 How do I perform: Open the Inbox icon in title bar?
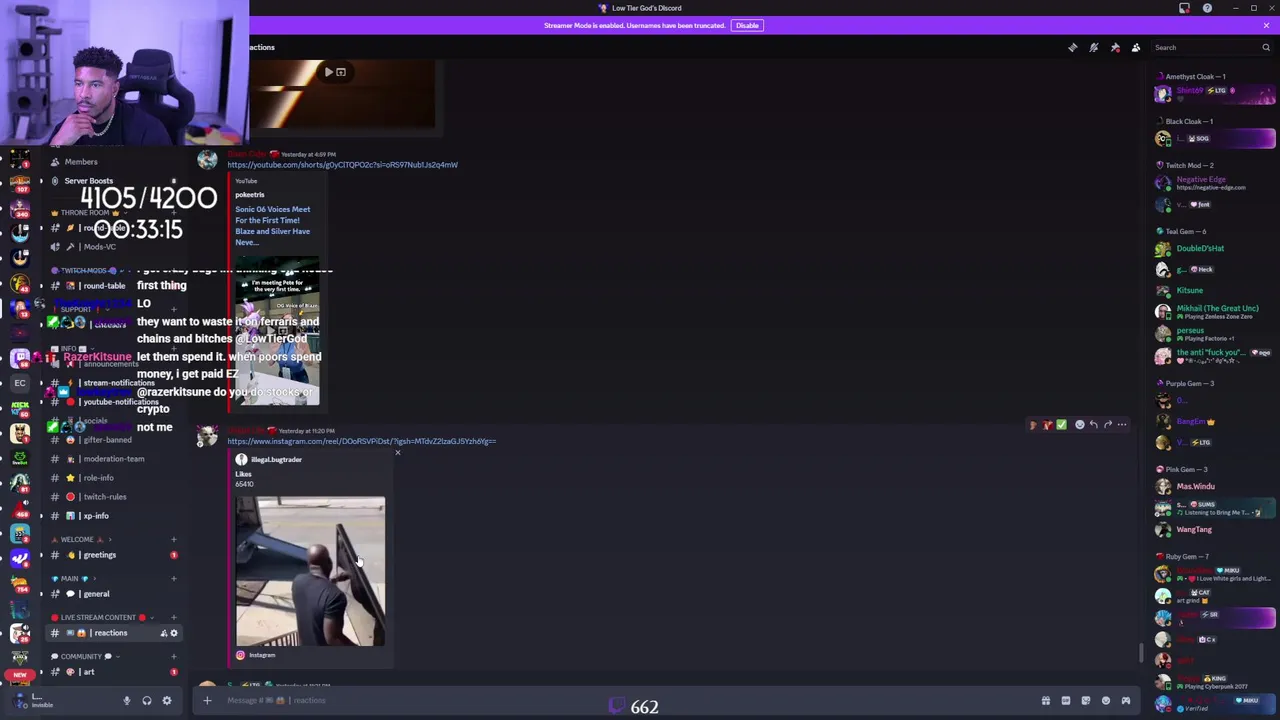(x=1185, y=8)
